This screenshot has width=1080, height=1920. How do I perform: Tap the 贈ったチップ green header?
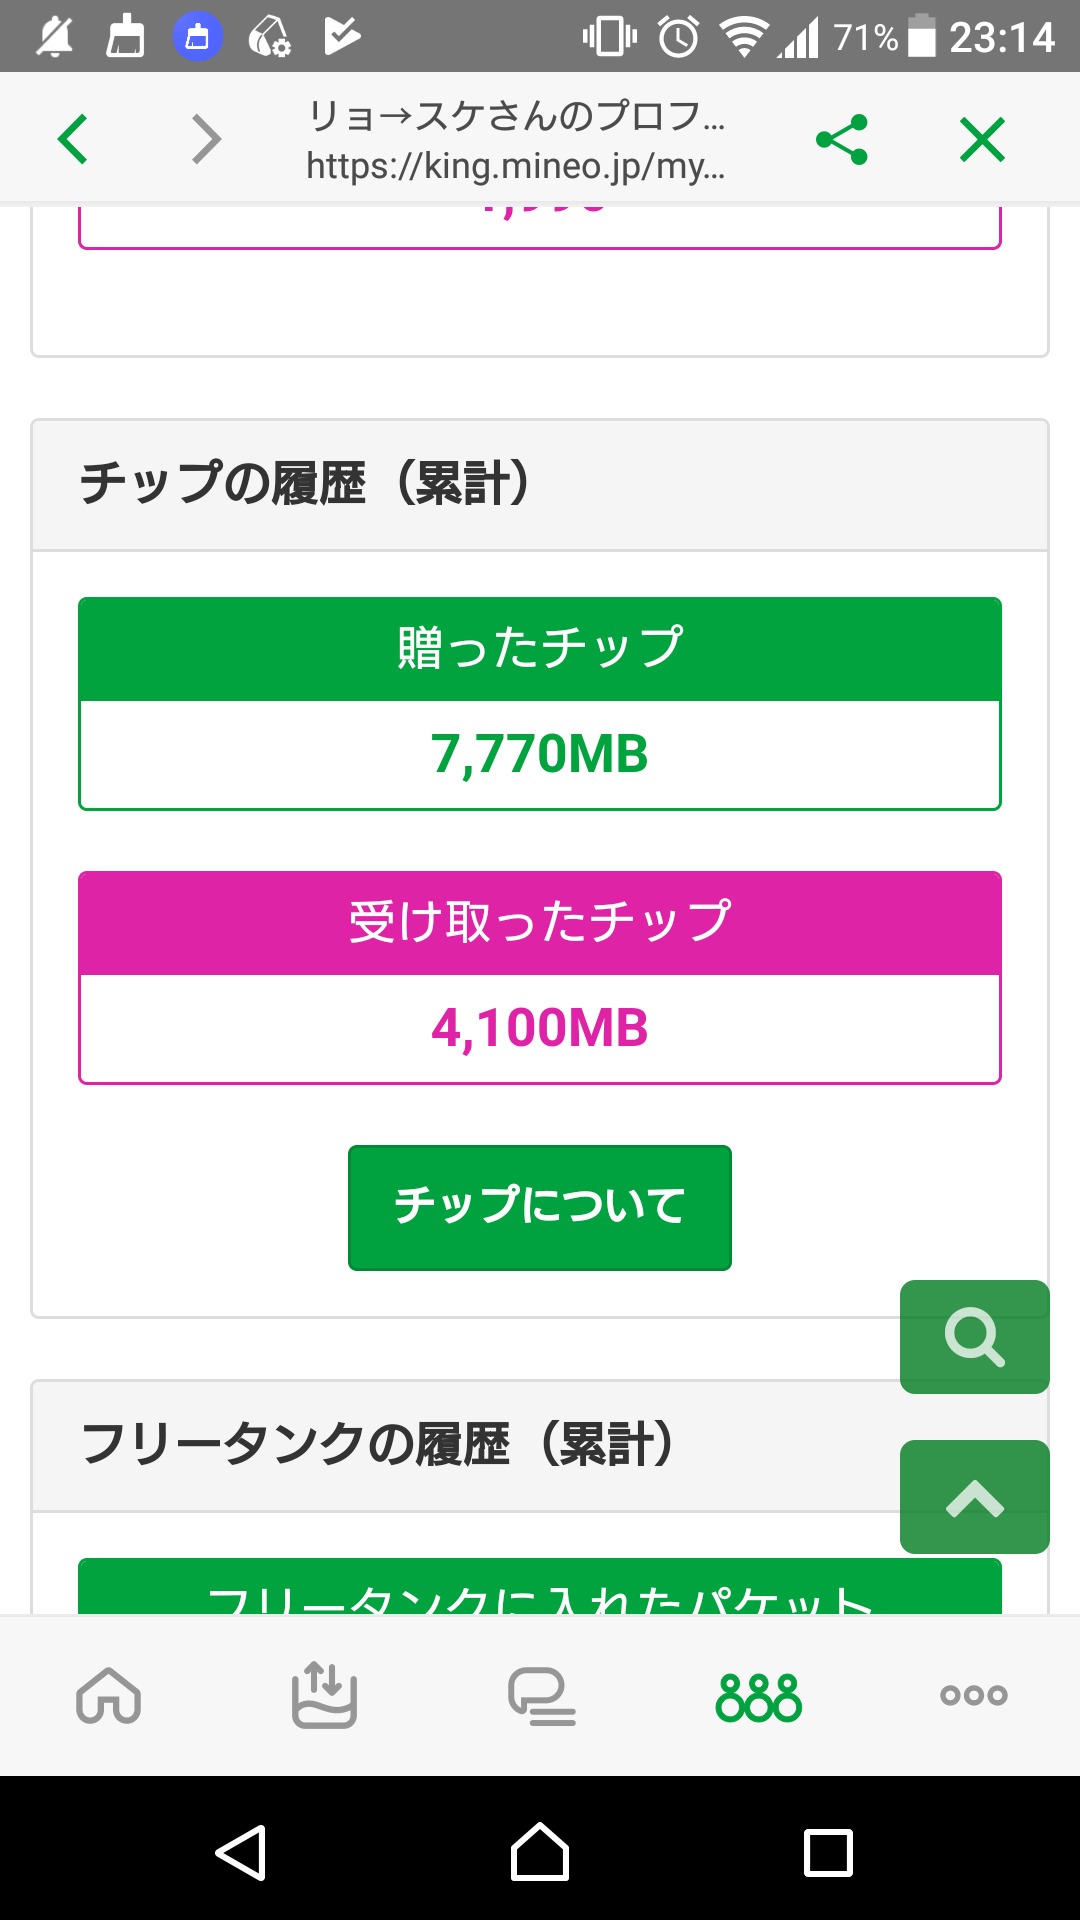point(540,648)
